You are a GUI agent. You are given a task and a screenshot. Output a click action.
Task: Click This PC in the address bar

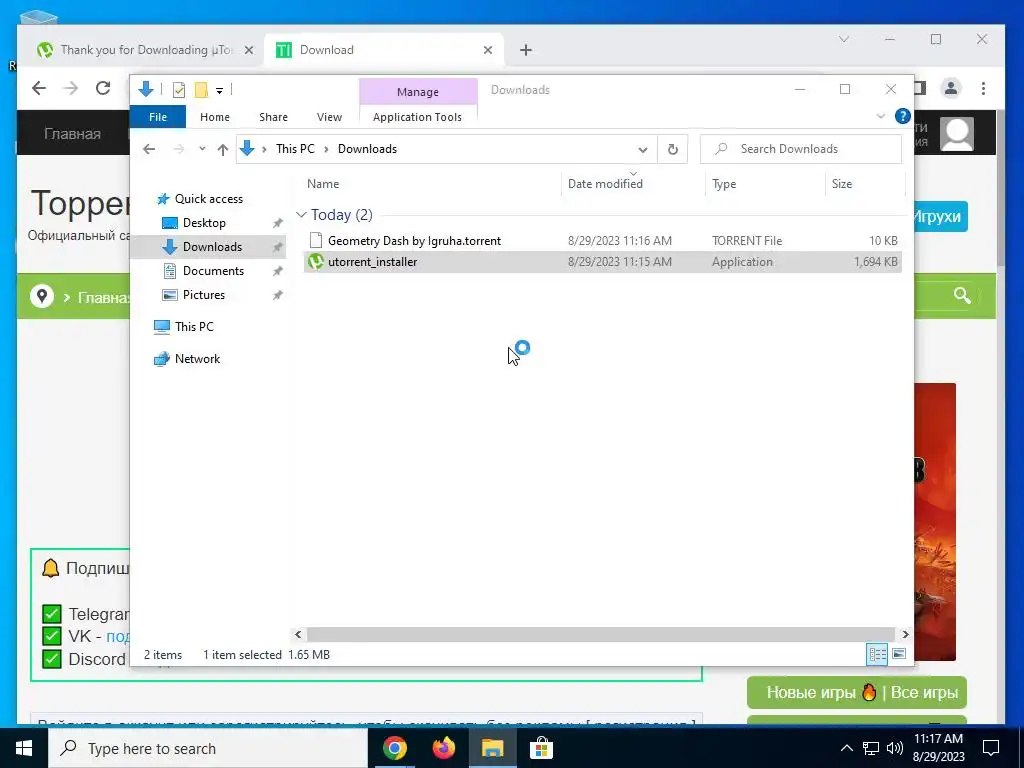295,149
